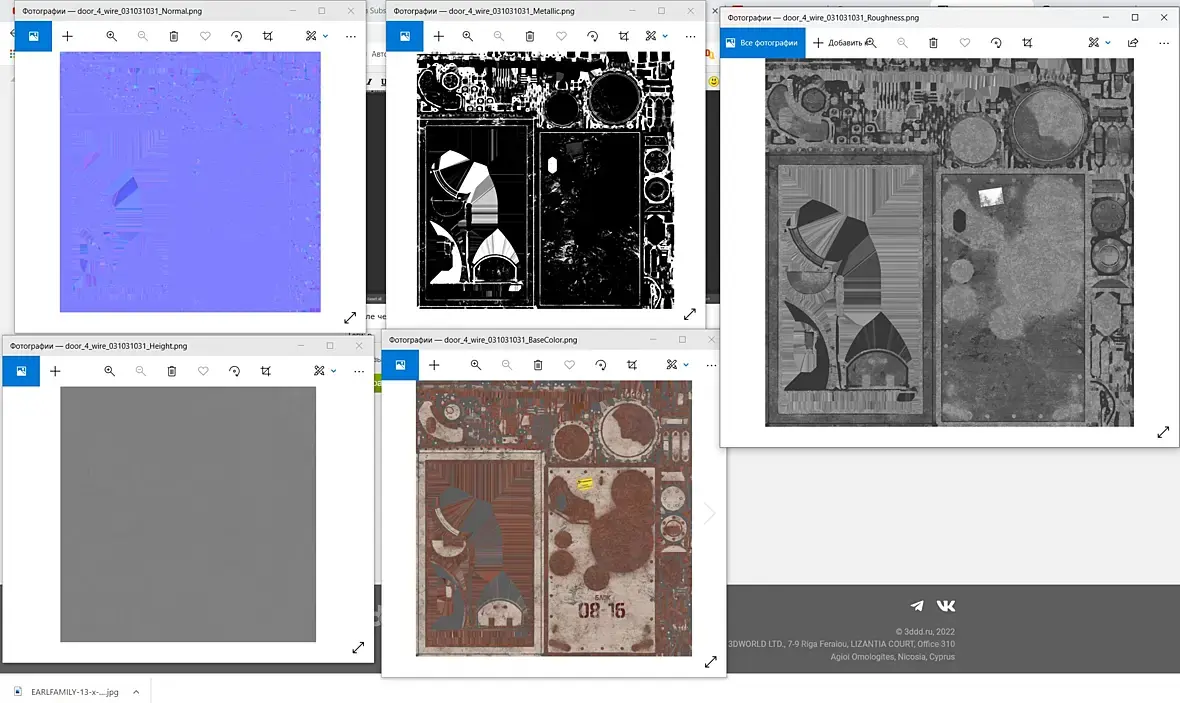
Task: Rotate the BaseColor.png image
Action: pos(601,365)
